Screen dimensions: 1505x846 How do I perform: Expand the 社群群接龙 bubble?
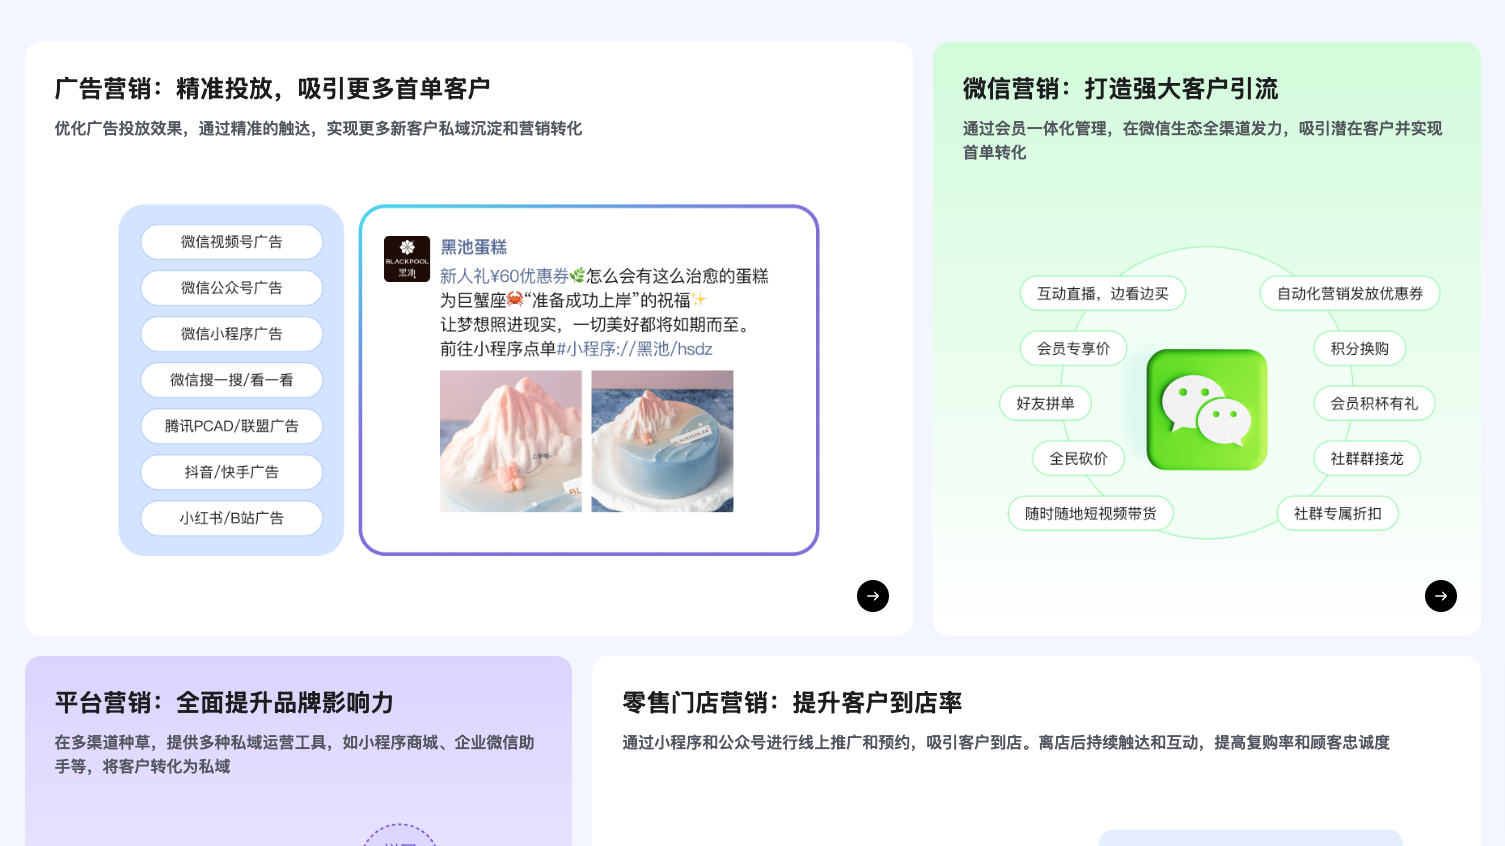[x=1366, y=458]
